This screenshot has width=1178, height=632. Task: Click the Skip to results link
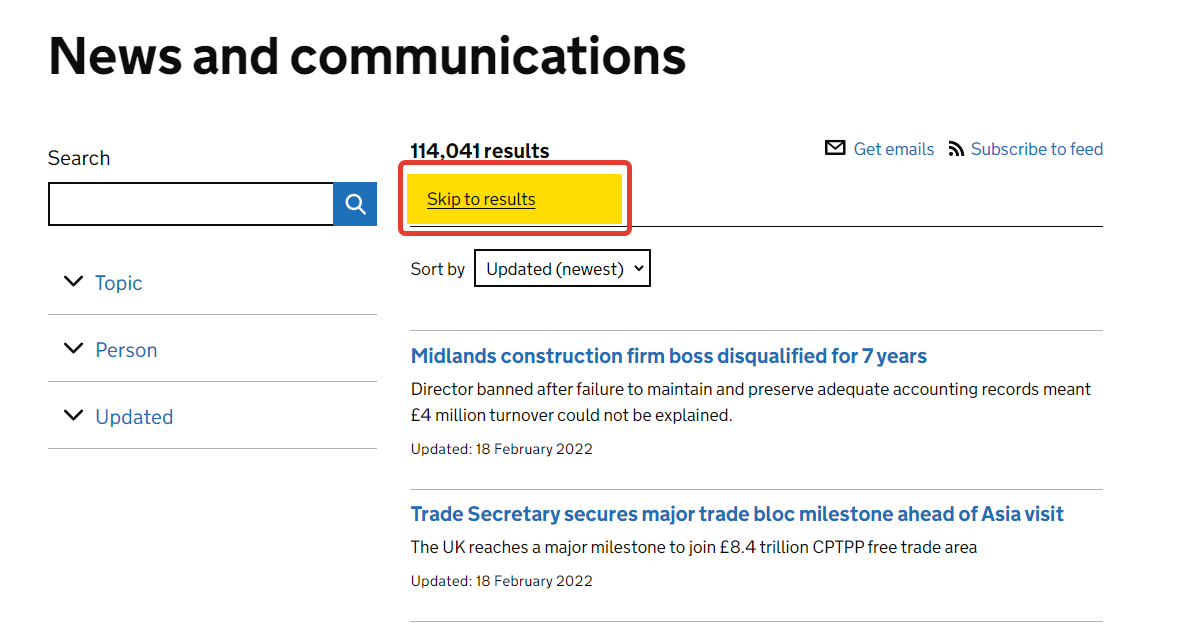click(x=481, y=199)
